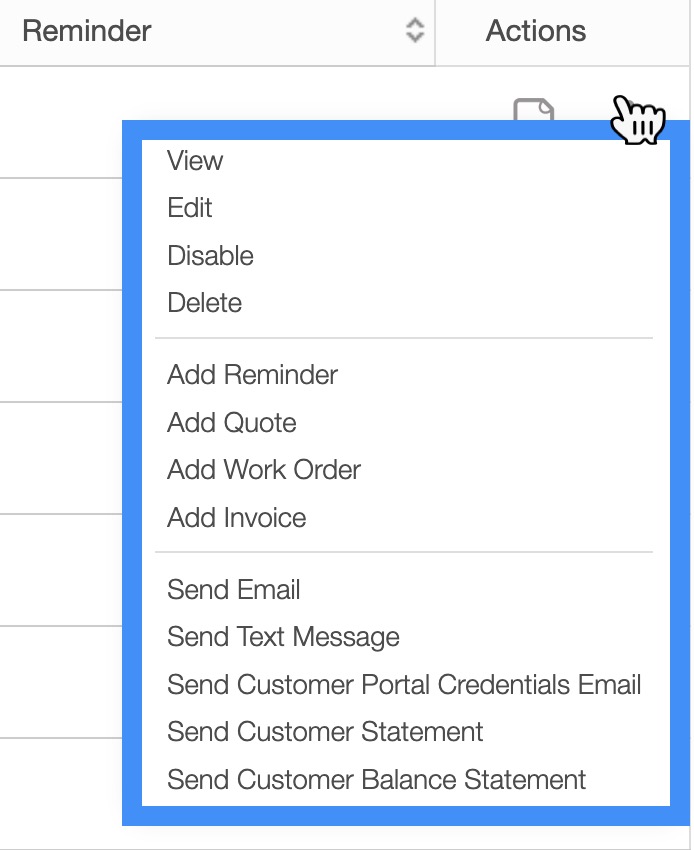Select Add Reminder menu item
694x850 pixels.
tap(253, 375)
